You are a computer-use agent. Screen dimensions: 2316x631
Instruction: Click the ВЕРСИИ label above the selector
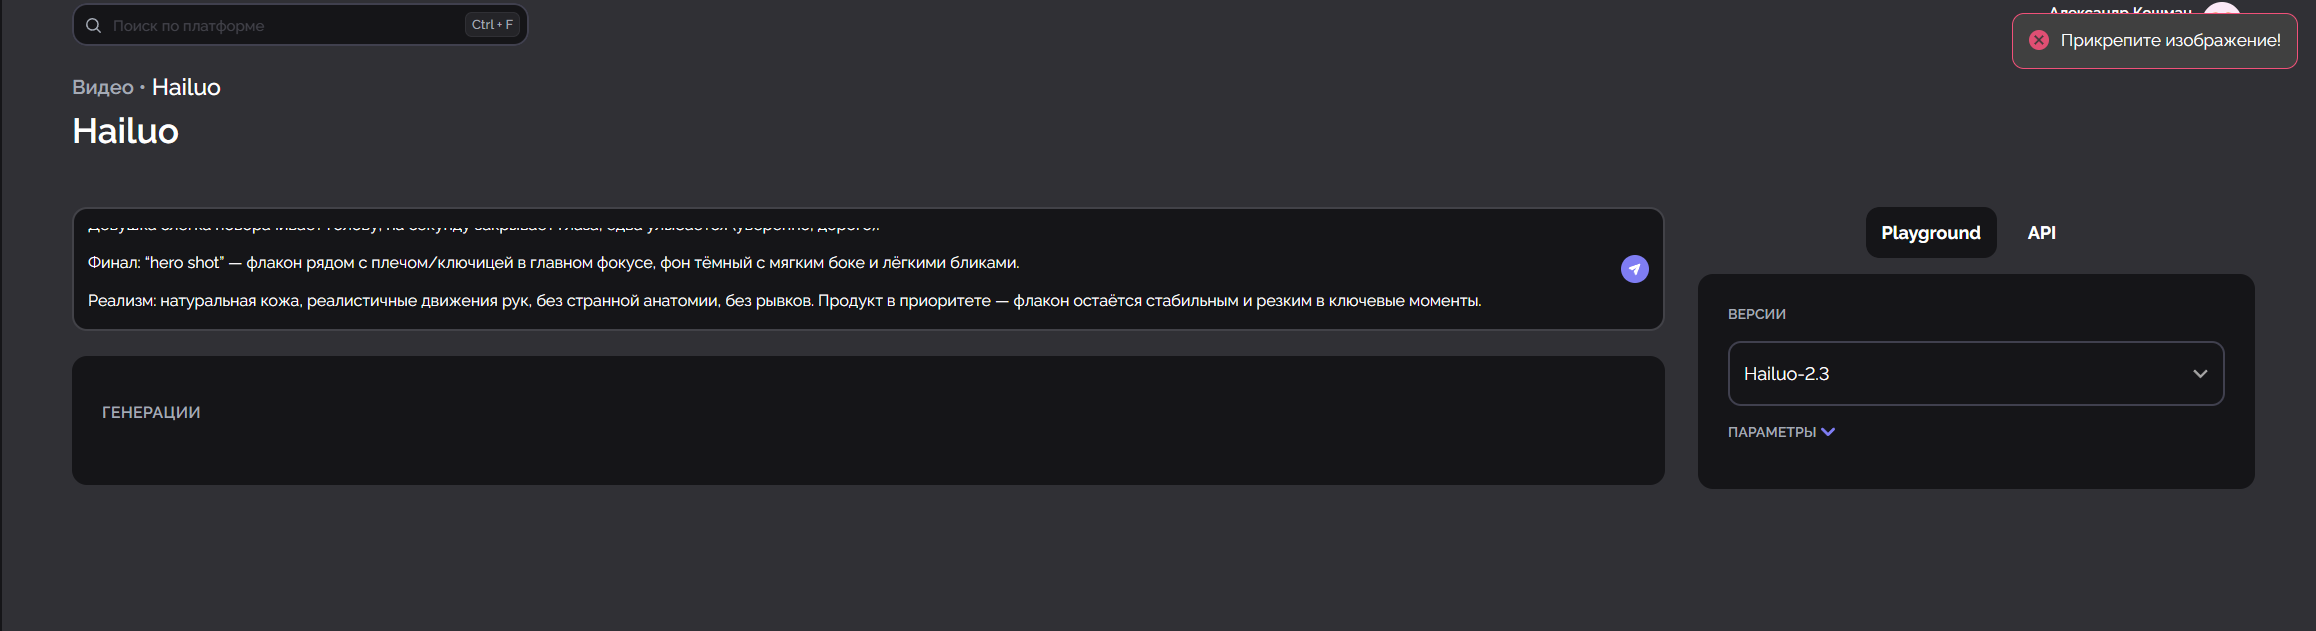[x=1756, y=314]
